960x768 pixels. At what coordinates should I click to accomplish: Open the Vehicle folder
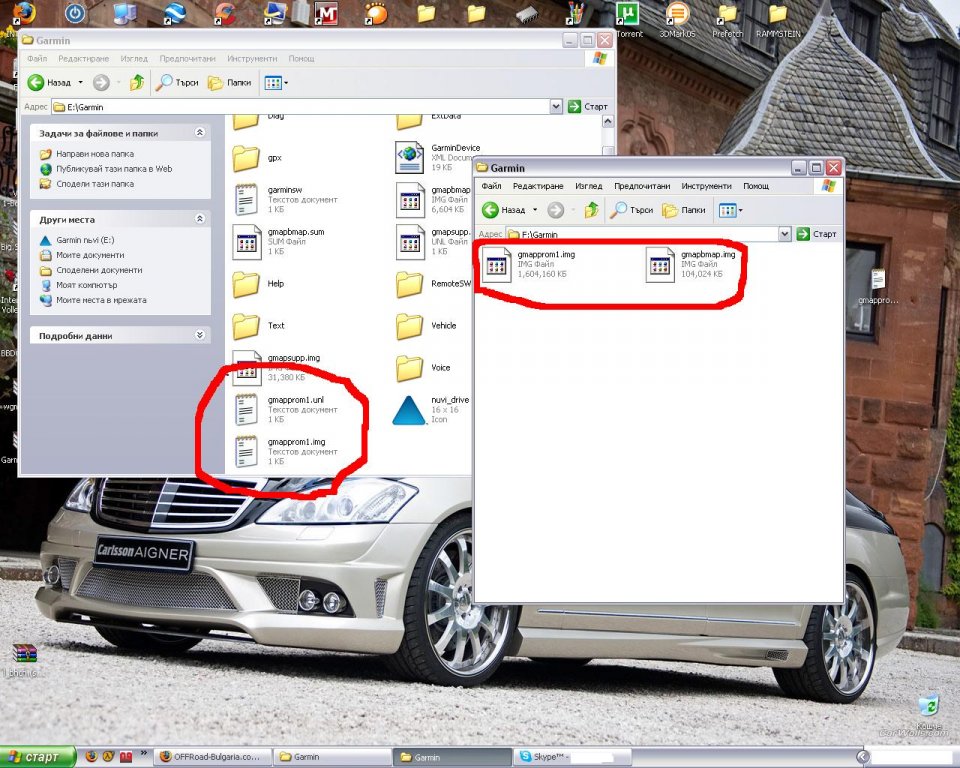(x=410, y=326)
